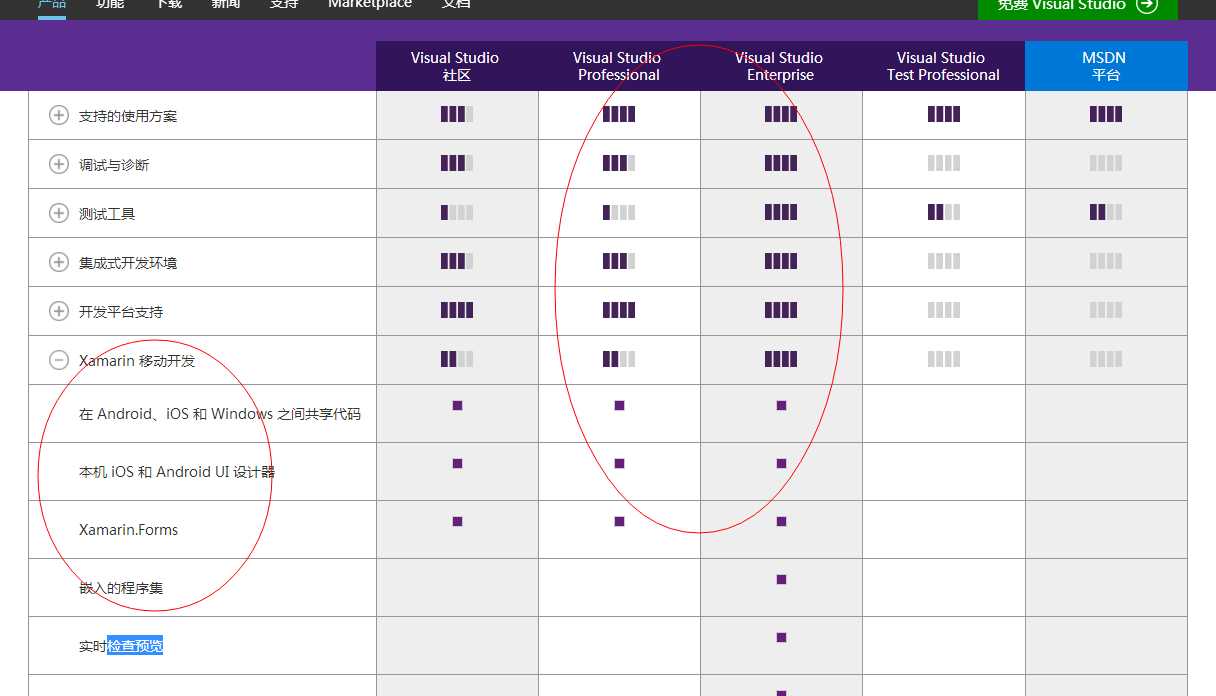Collapse the Xamarin 移动开发 row

coord(59,360)
